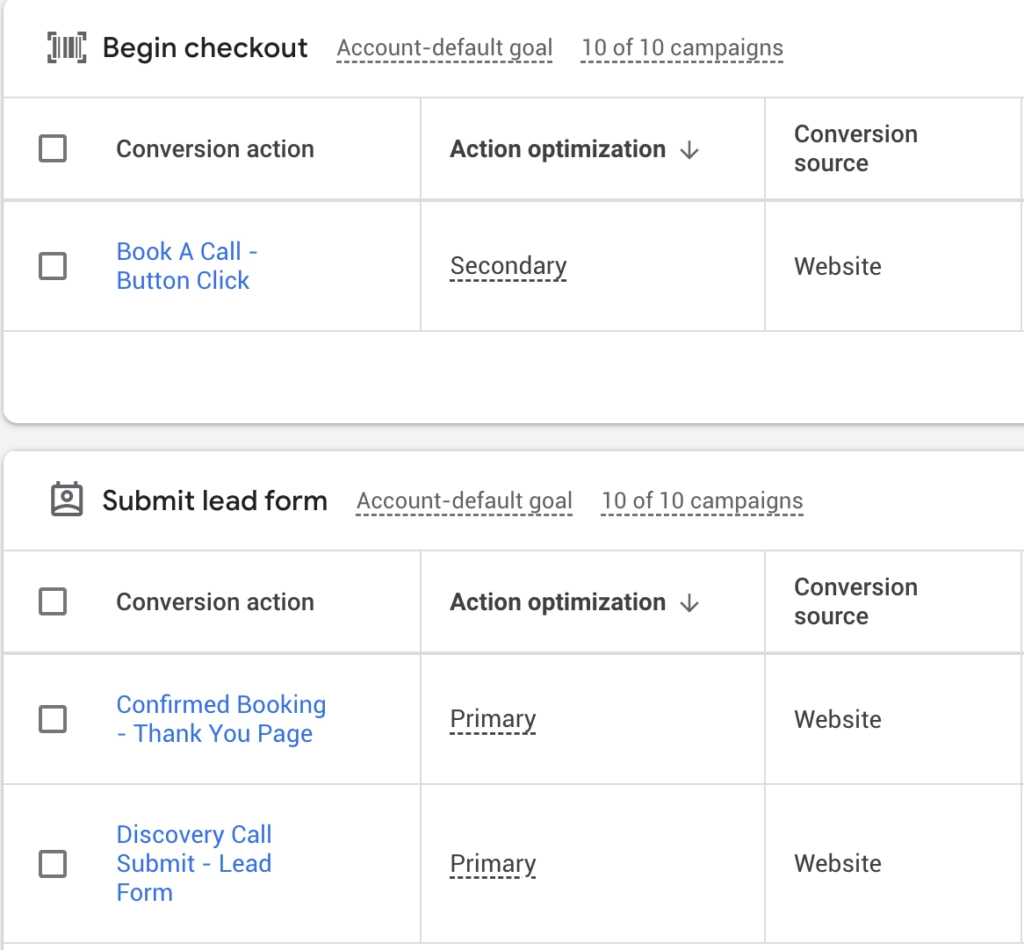This screenshot has width=1024, height=950.
Task: Open Confirmed Booking - Thank You Page conversion action
Action: (x=221, y=718)
